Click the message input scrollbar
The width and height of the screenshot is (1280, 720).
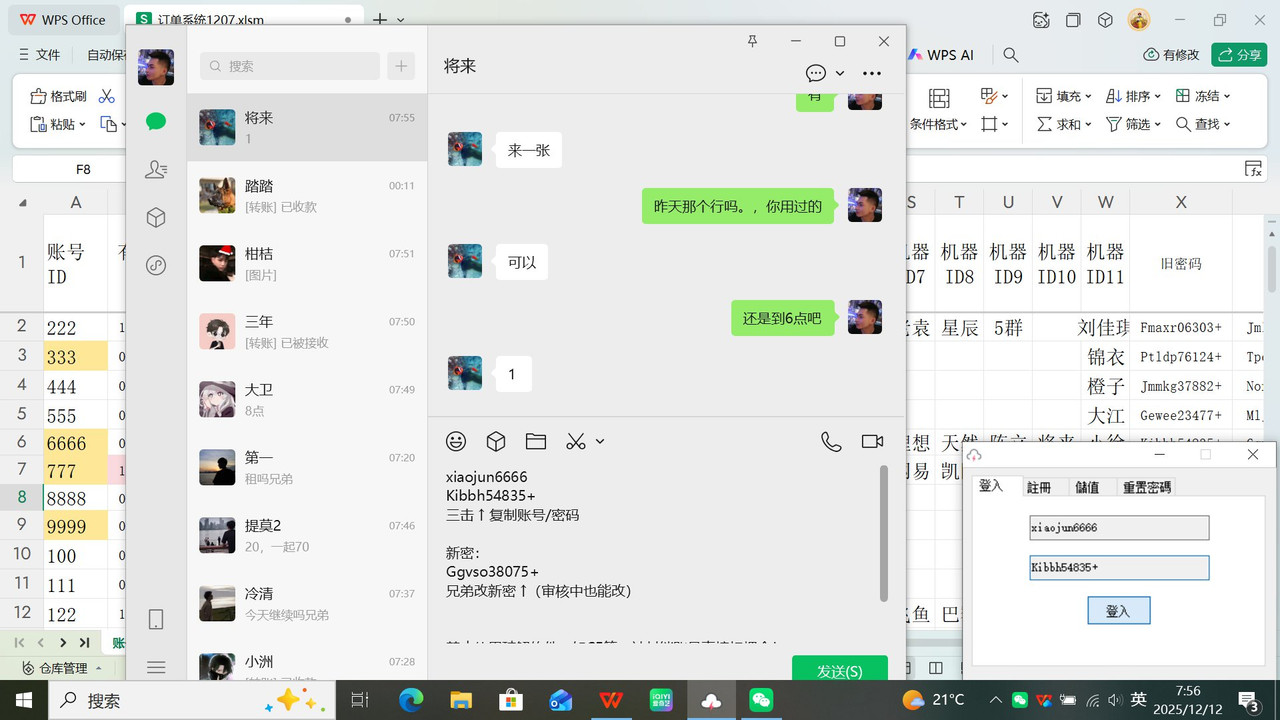[883, 533]
